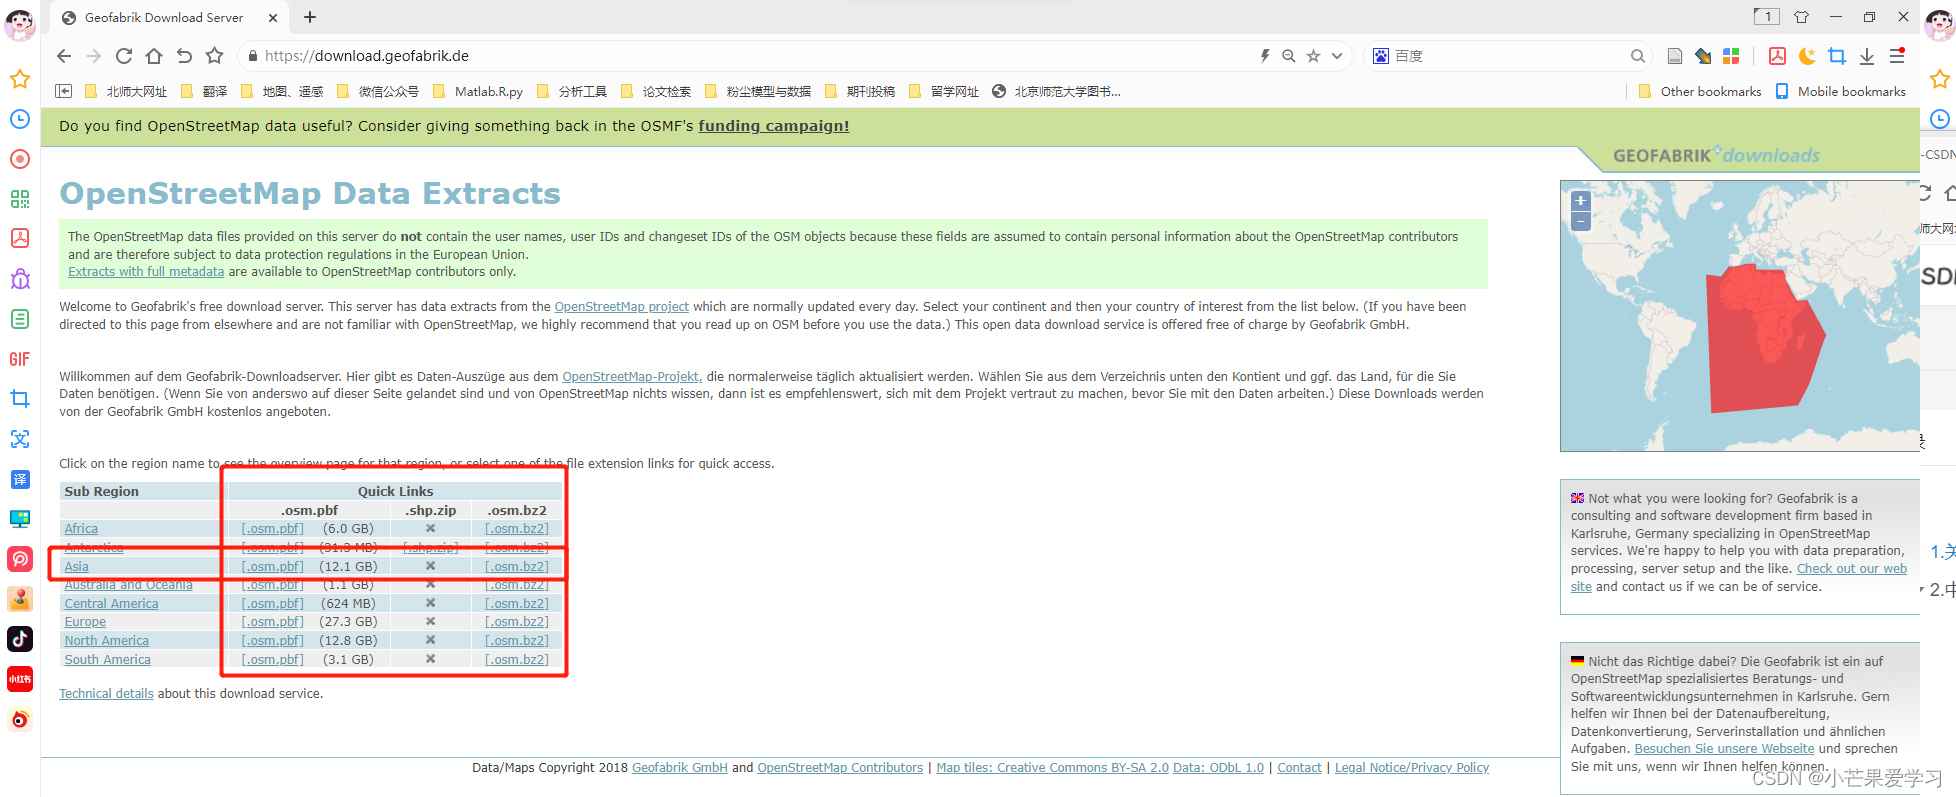This screenshot has height=797, width=1956.
Task: Open downloads with the download arrow icon
Action: pyautogui.click(x=1867, y=56)
